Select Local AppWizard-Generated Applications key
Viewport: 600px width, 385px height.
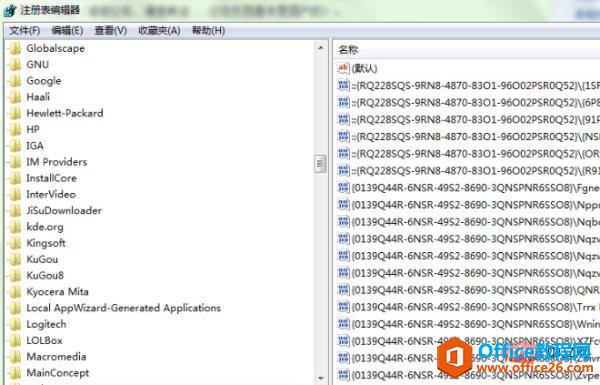(x=123, y=308)
